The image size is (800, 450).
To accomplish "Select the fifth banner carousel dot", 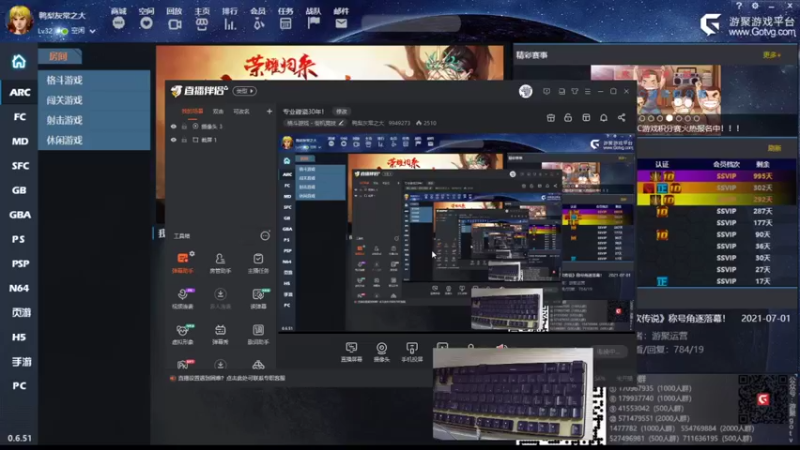I will click(679, 118).
